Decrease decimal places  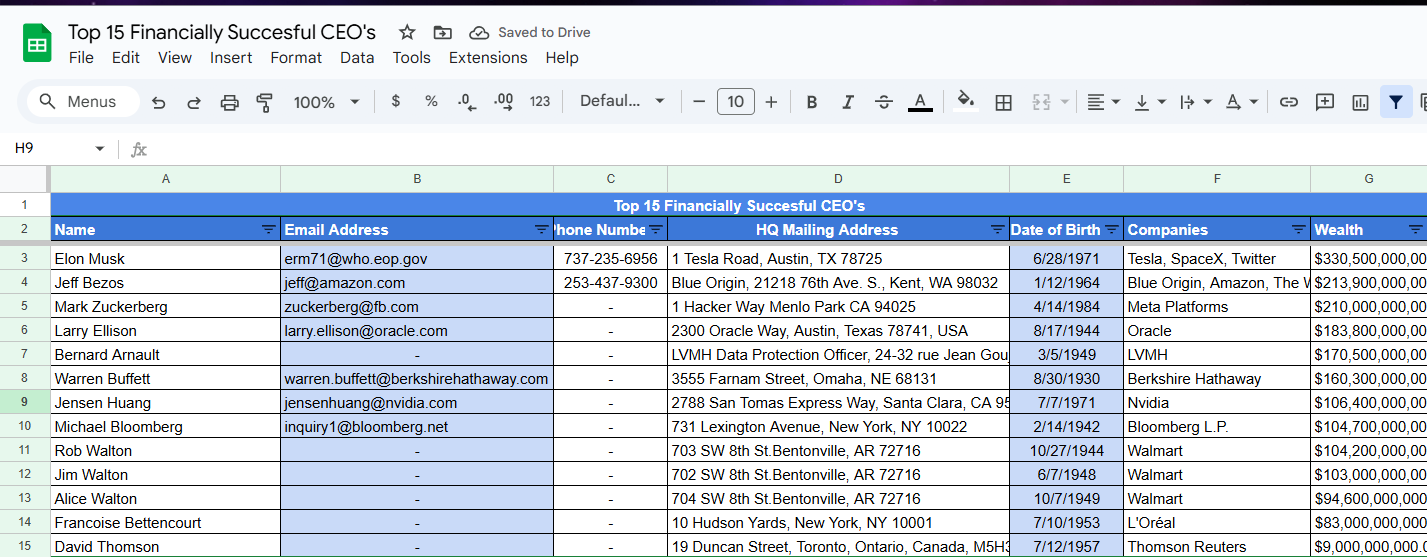pyautogui.click(x=467, y=101)
